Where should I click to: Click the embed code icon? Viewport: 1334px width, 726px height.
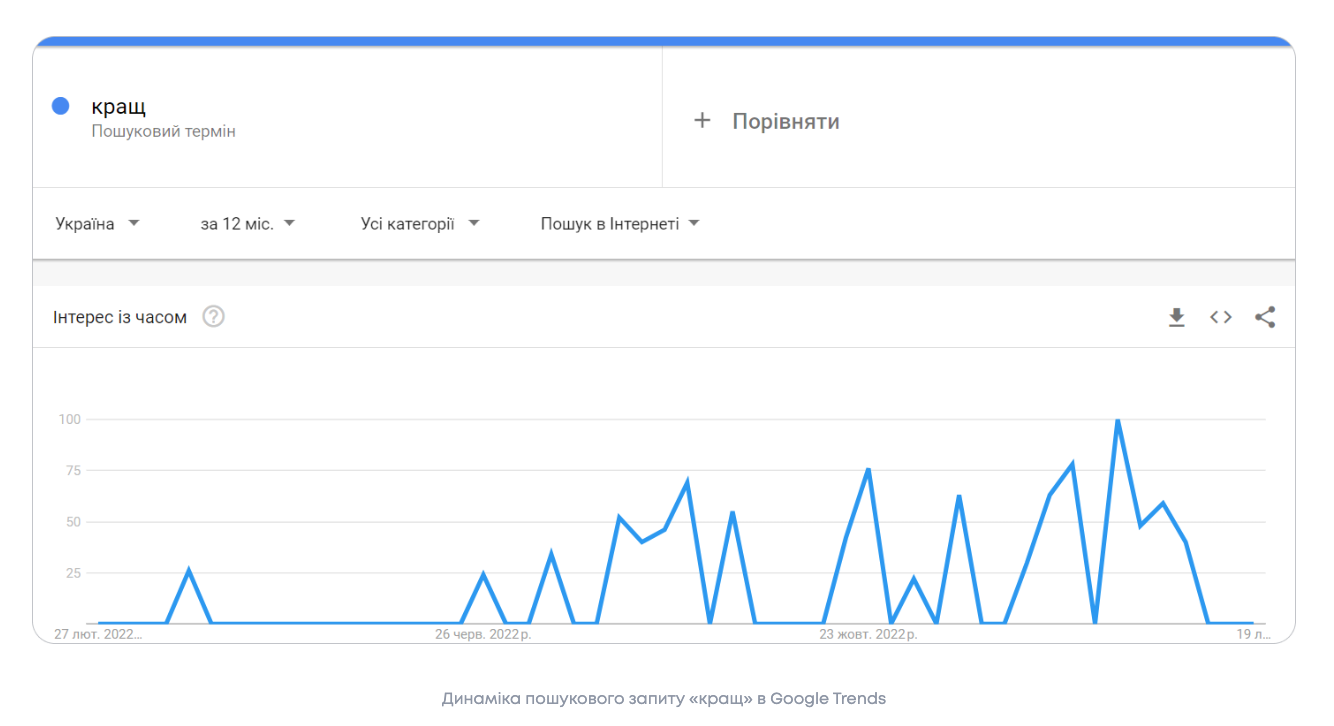[1221, 317]
